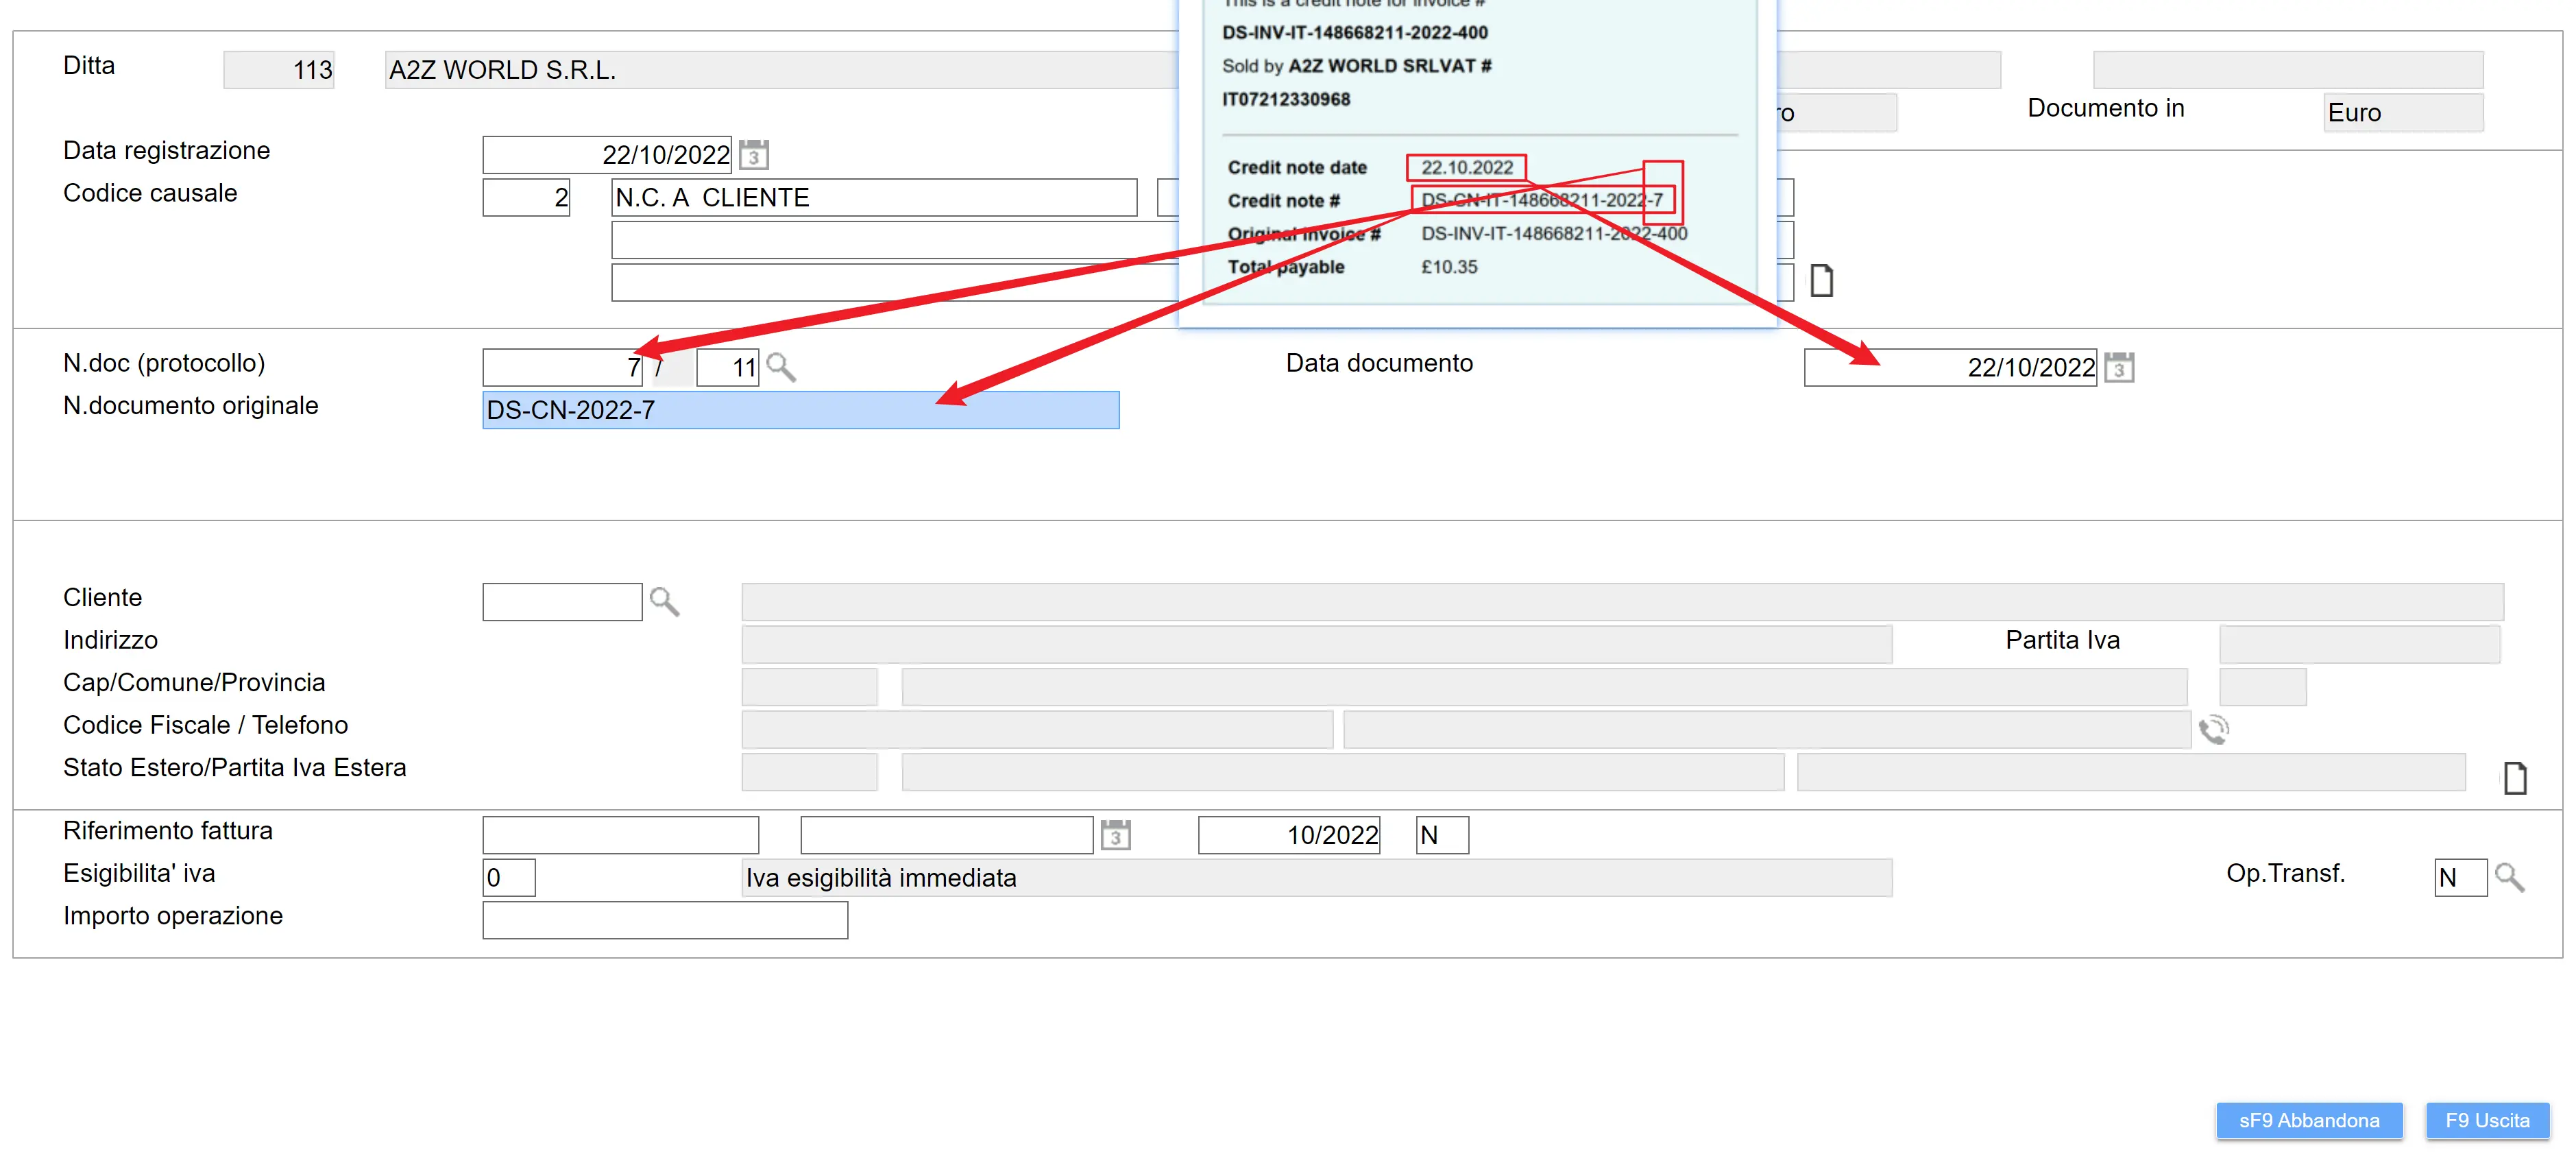Click the Data registrazione date field
Screen dimensions: 2576x1152
(x=606, y=155)
